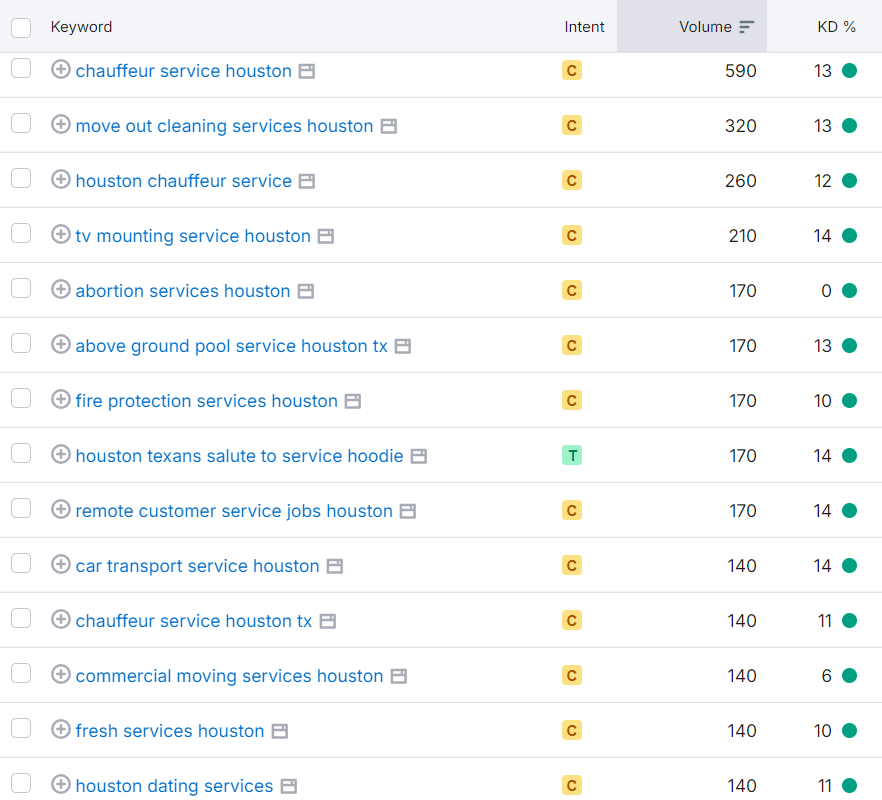Open SERP icon for remote customer service jobs houston
The height and width of the screenshot is (800, 882).
click(x=408, y=511)
